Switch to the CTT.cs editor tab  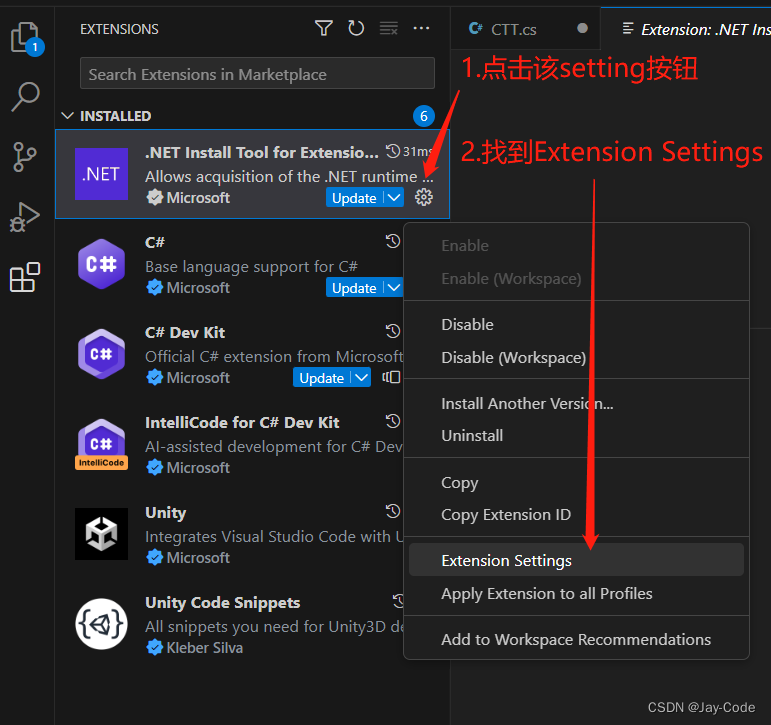(x=525, y=29)
